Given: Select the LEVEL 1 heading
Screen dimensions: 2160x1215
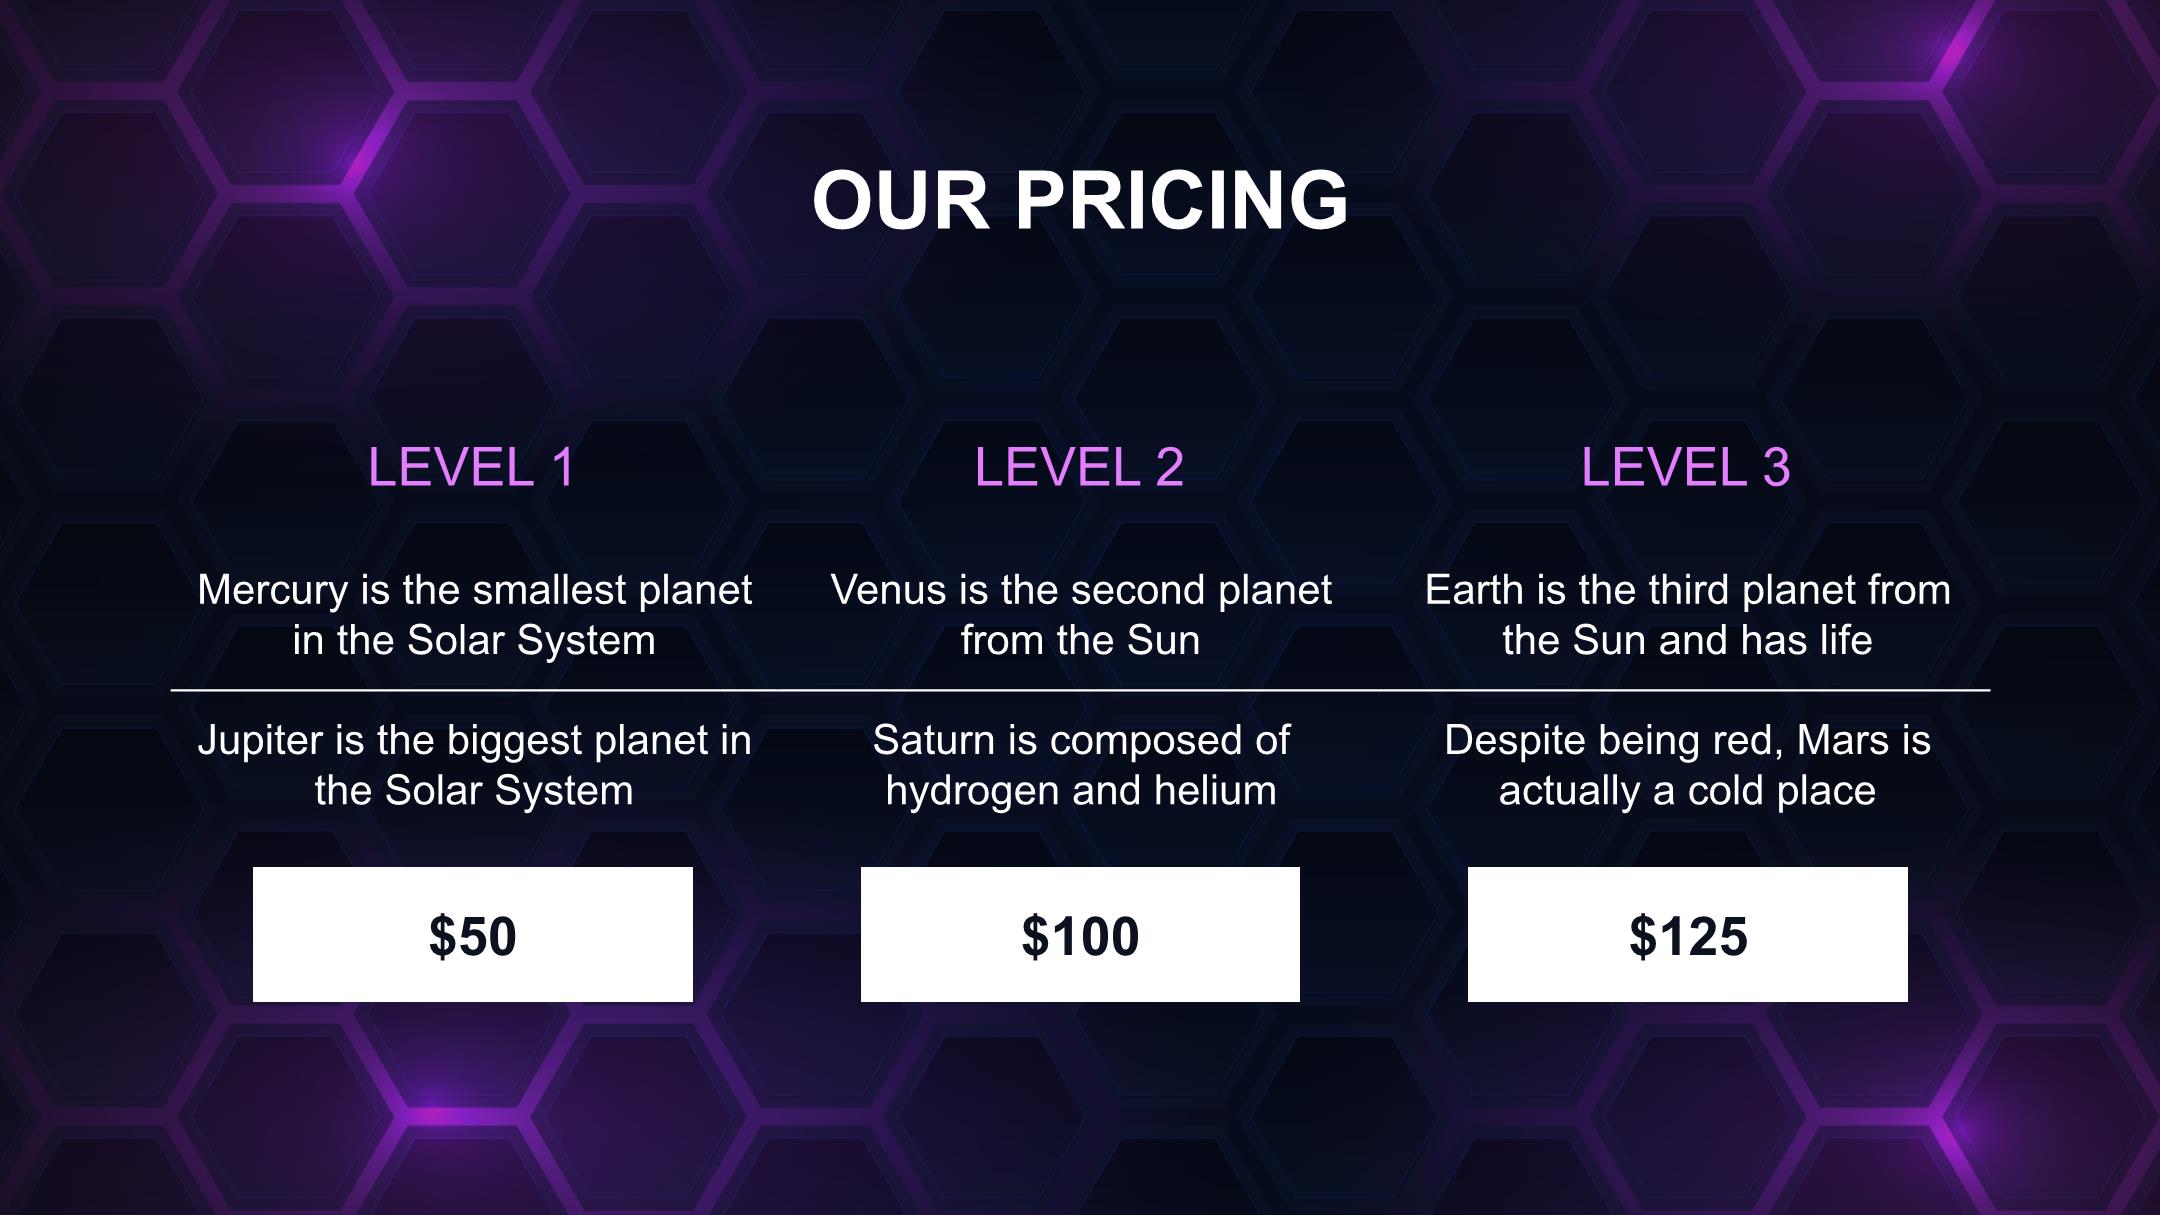Looking at the screenshot, I should 472,467.
